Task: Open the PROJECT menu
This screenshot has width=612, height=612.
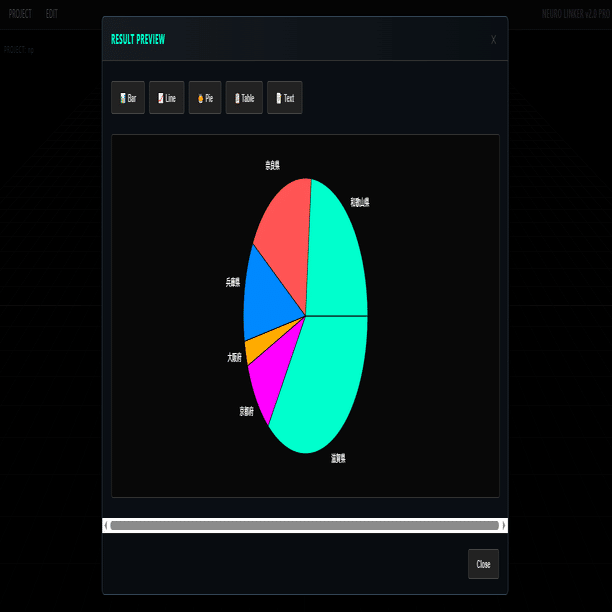Action: (20, 14)
